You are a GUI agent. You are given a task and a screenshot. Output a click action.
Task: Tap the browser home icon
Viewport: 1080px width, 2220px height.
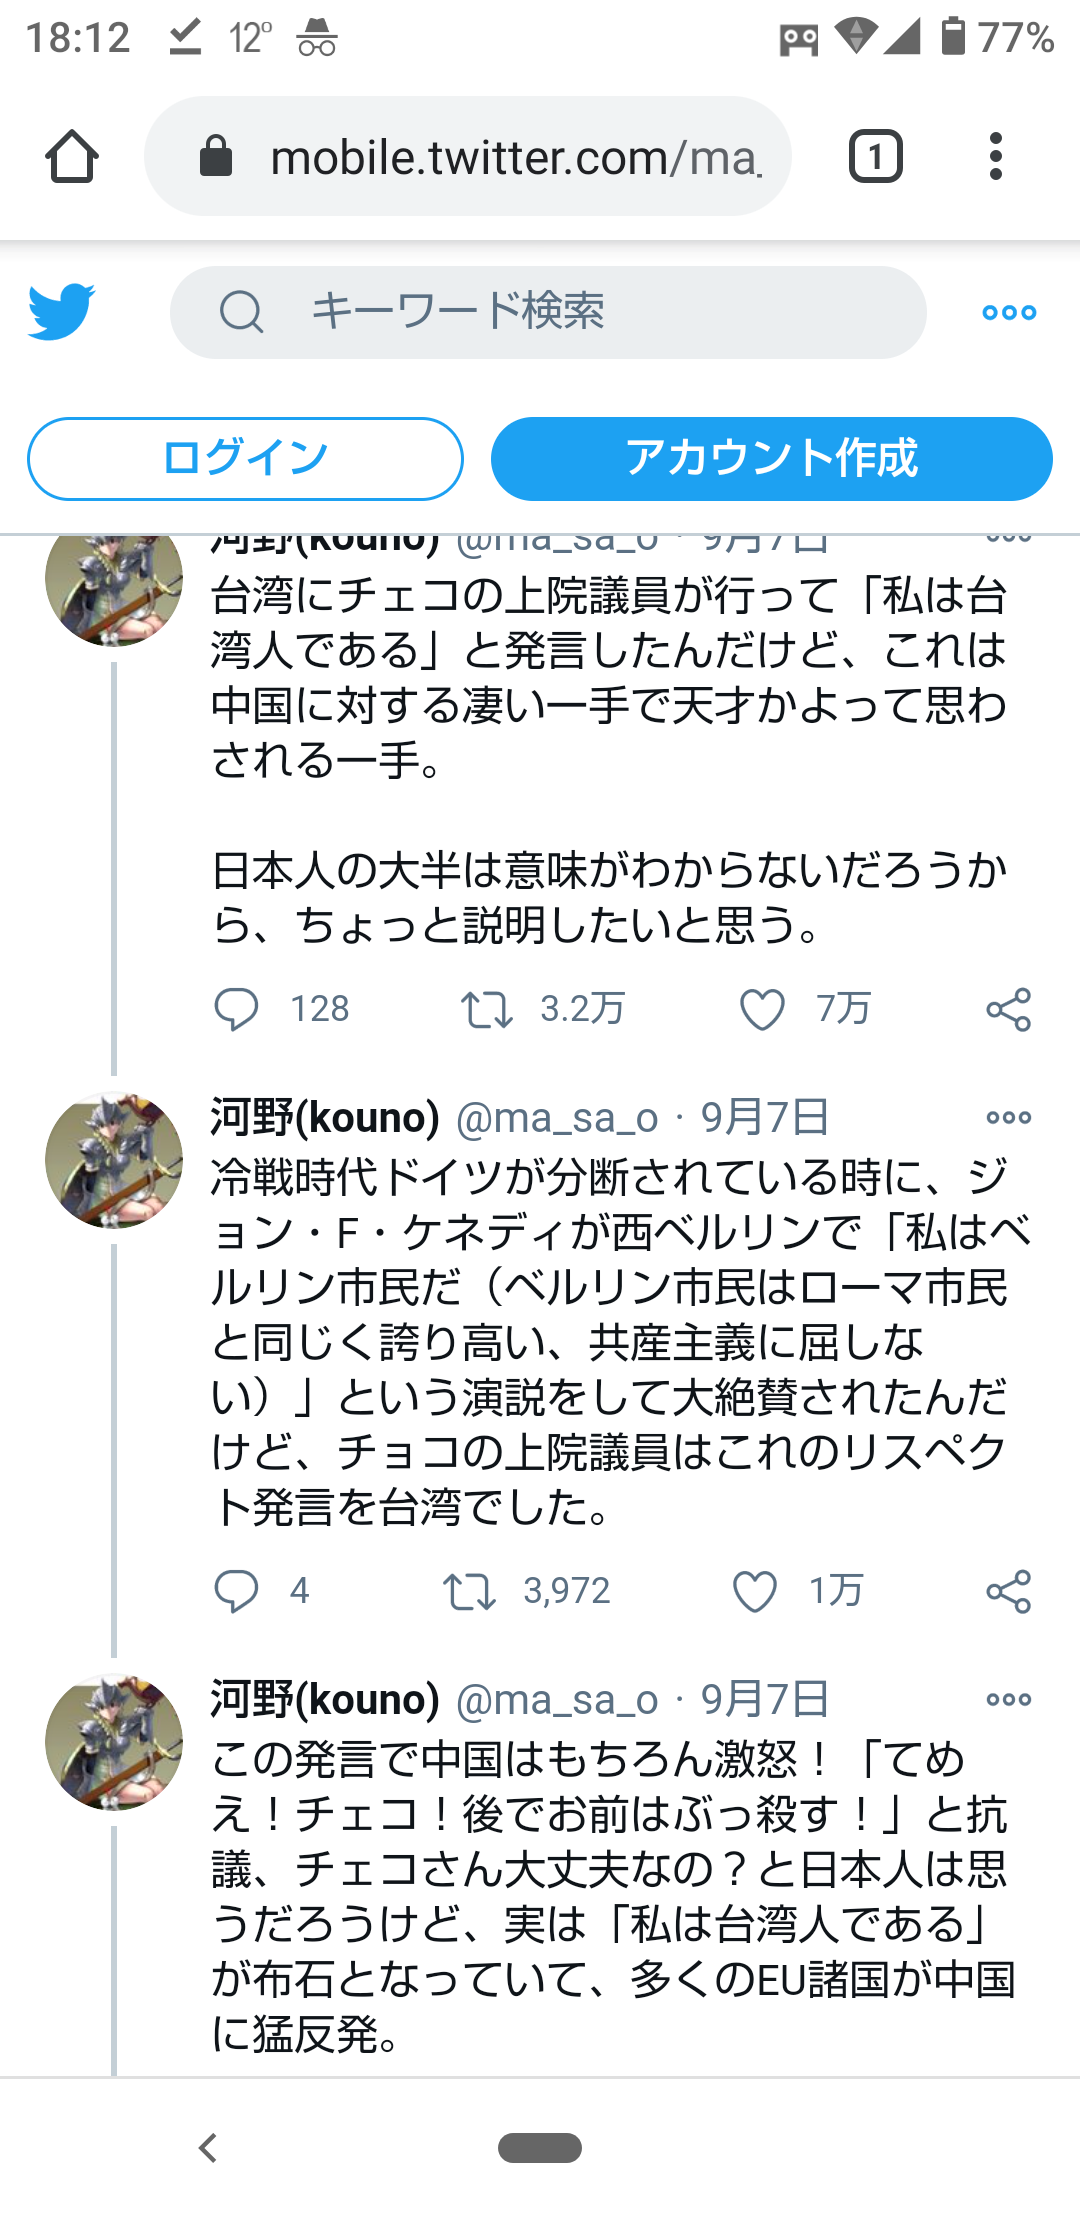pyautogui.click(x=72, y=157)
